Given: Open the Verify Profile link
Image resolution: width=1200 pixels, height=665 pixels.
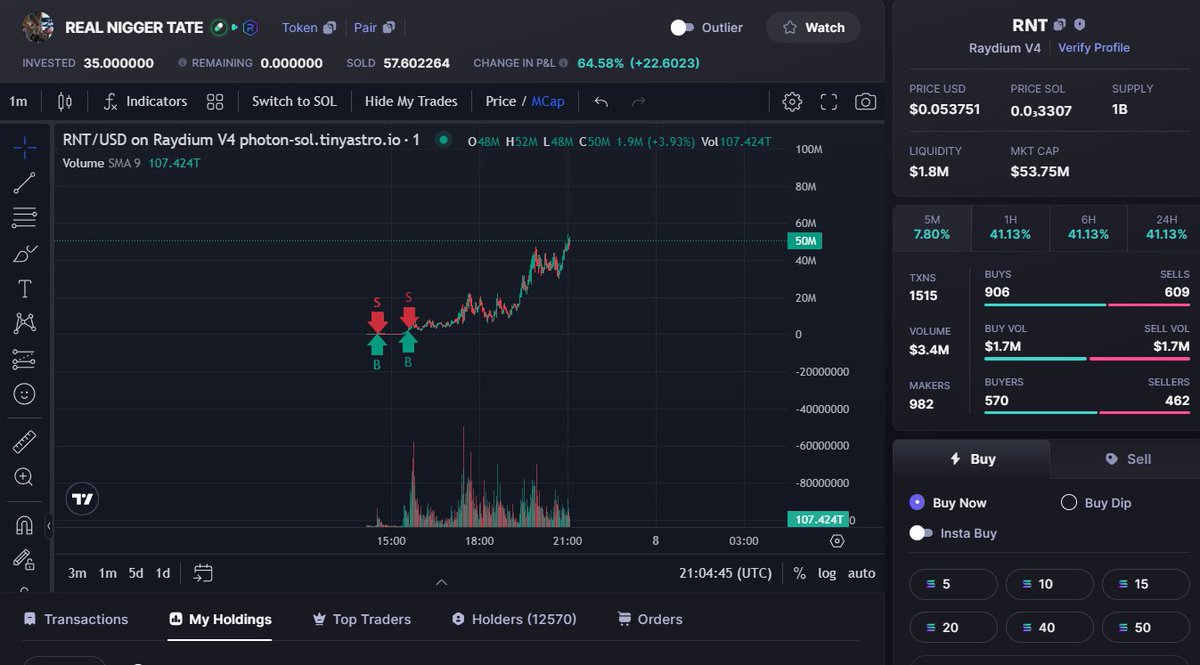Looking at the screenshot, I should (x=1094, y=47).
